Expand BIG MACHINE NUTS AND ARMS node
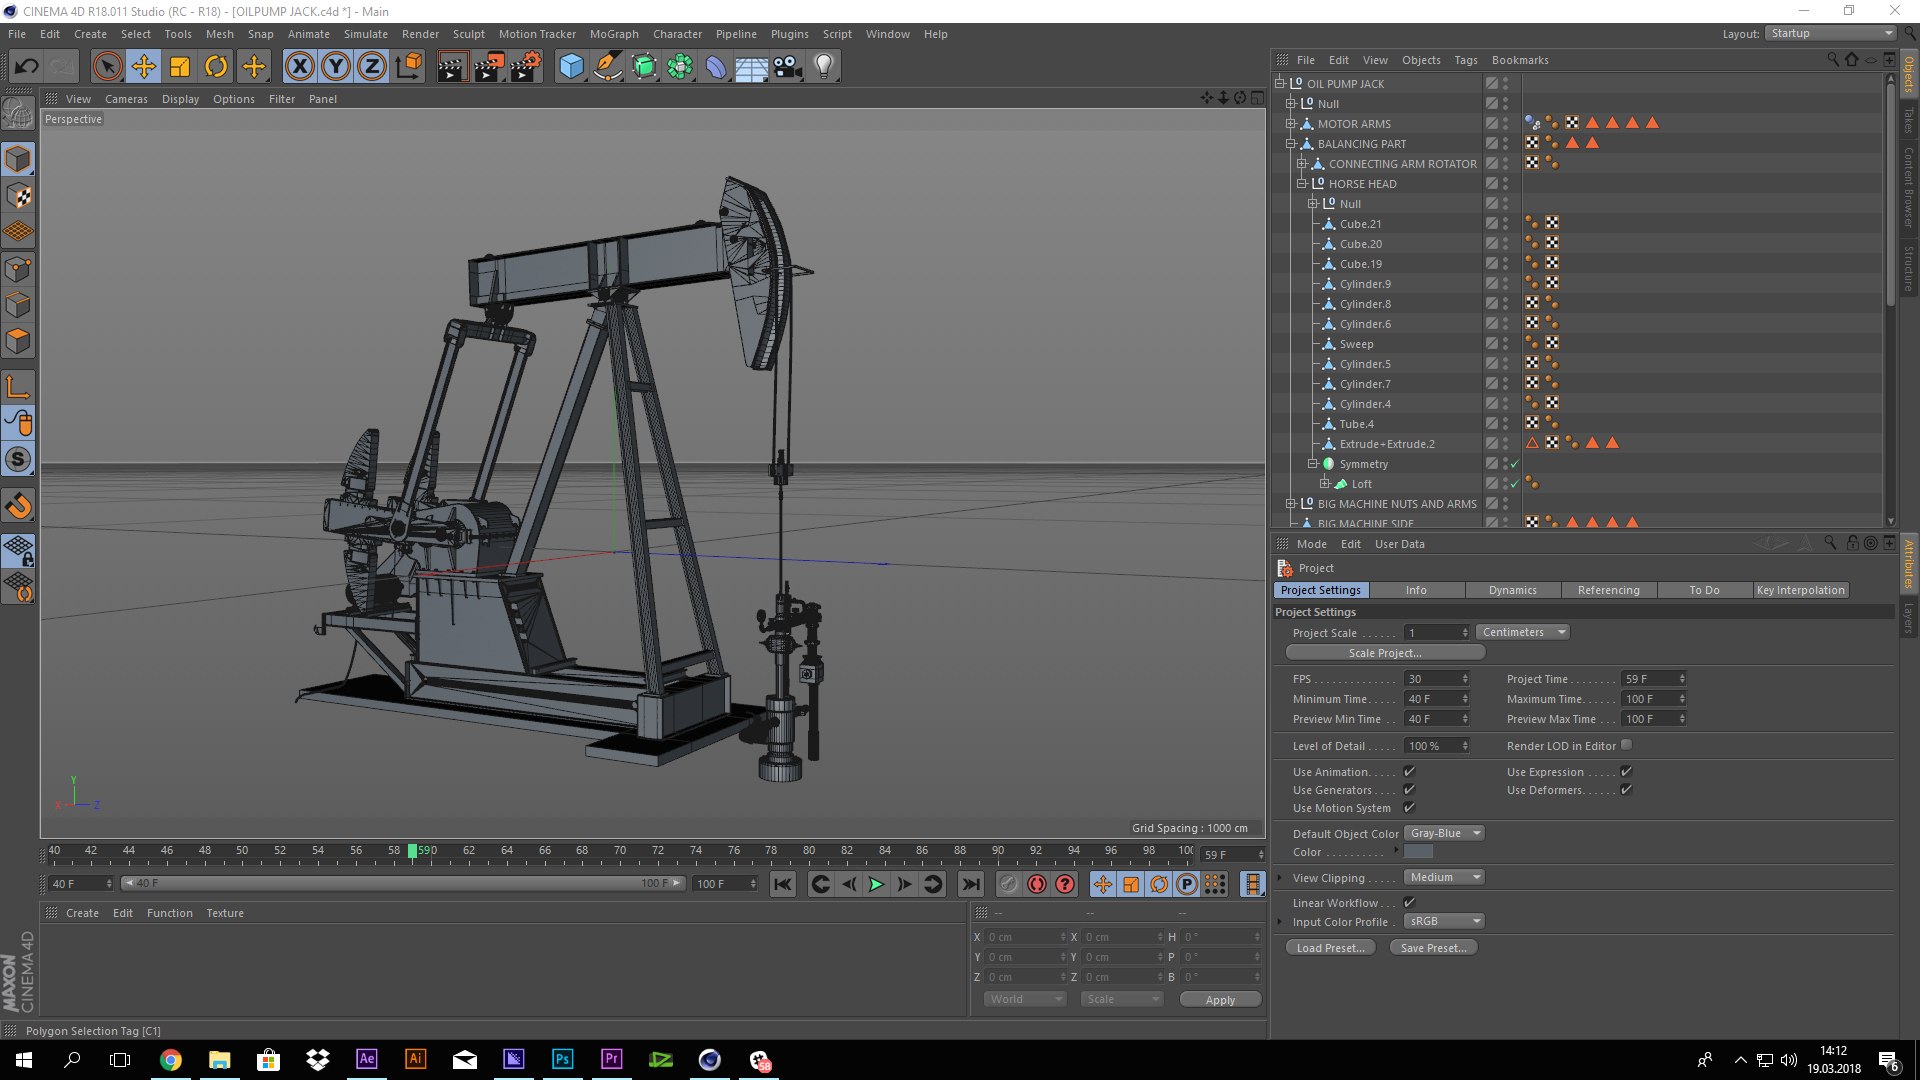 coord(1291,504)
